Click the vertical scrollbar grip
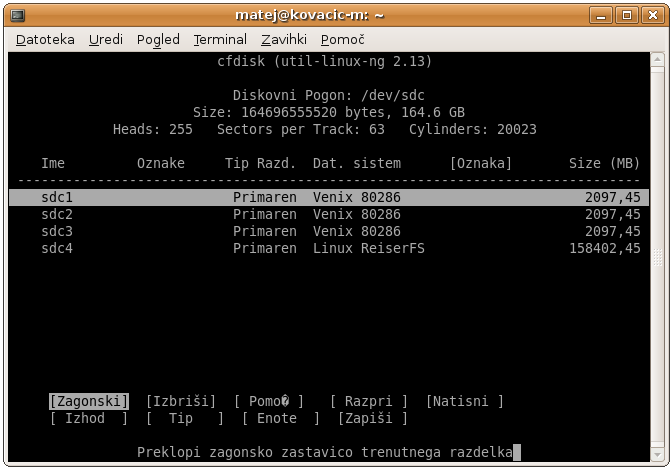Image resolution: width=672 pixels, height=470 pixels. [657, 257]
